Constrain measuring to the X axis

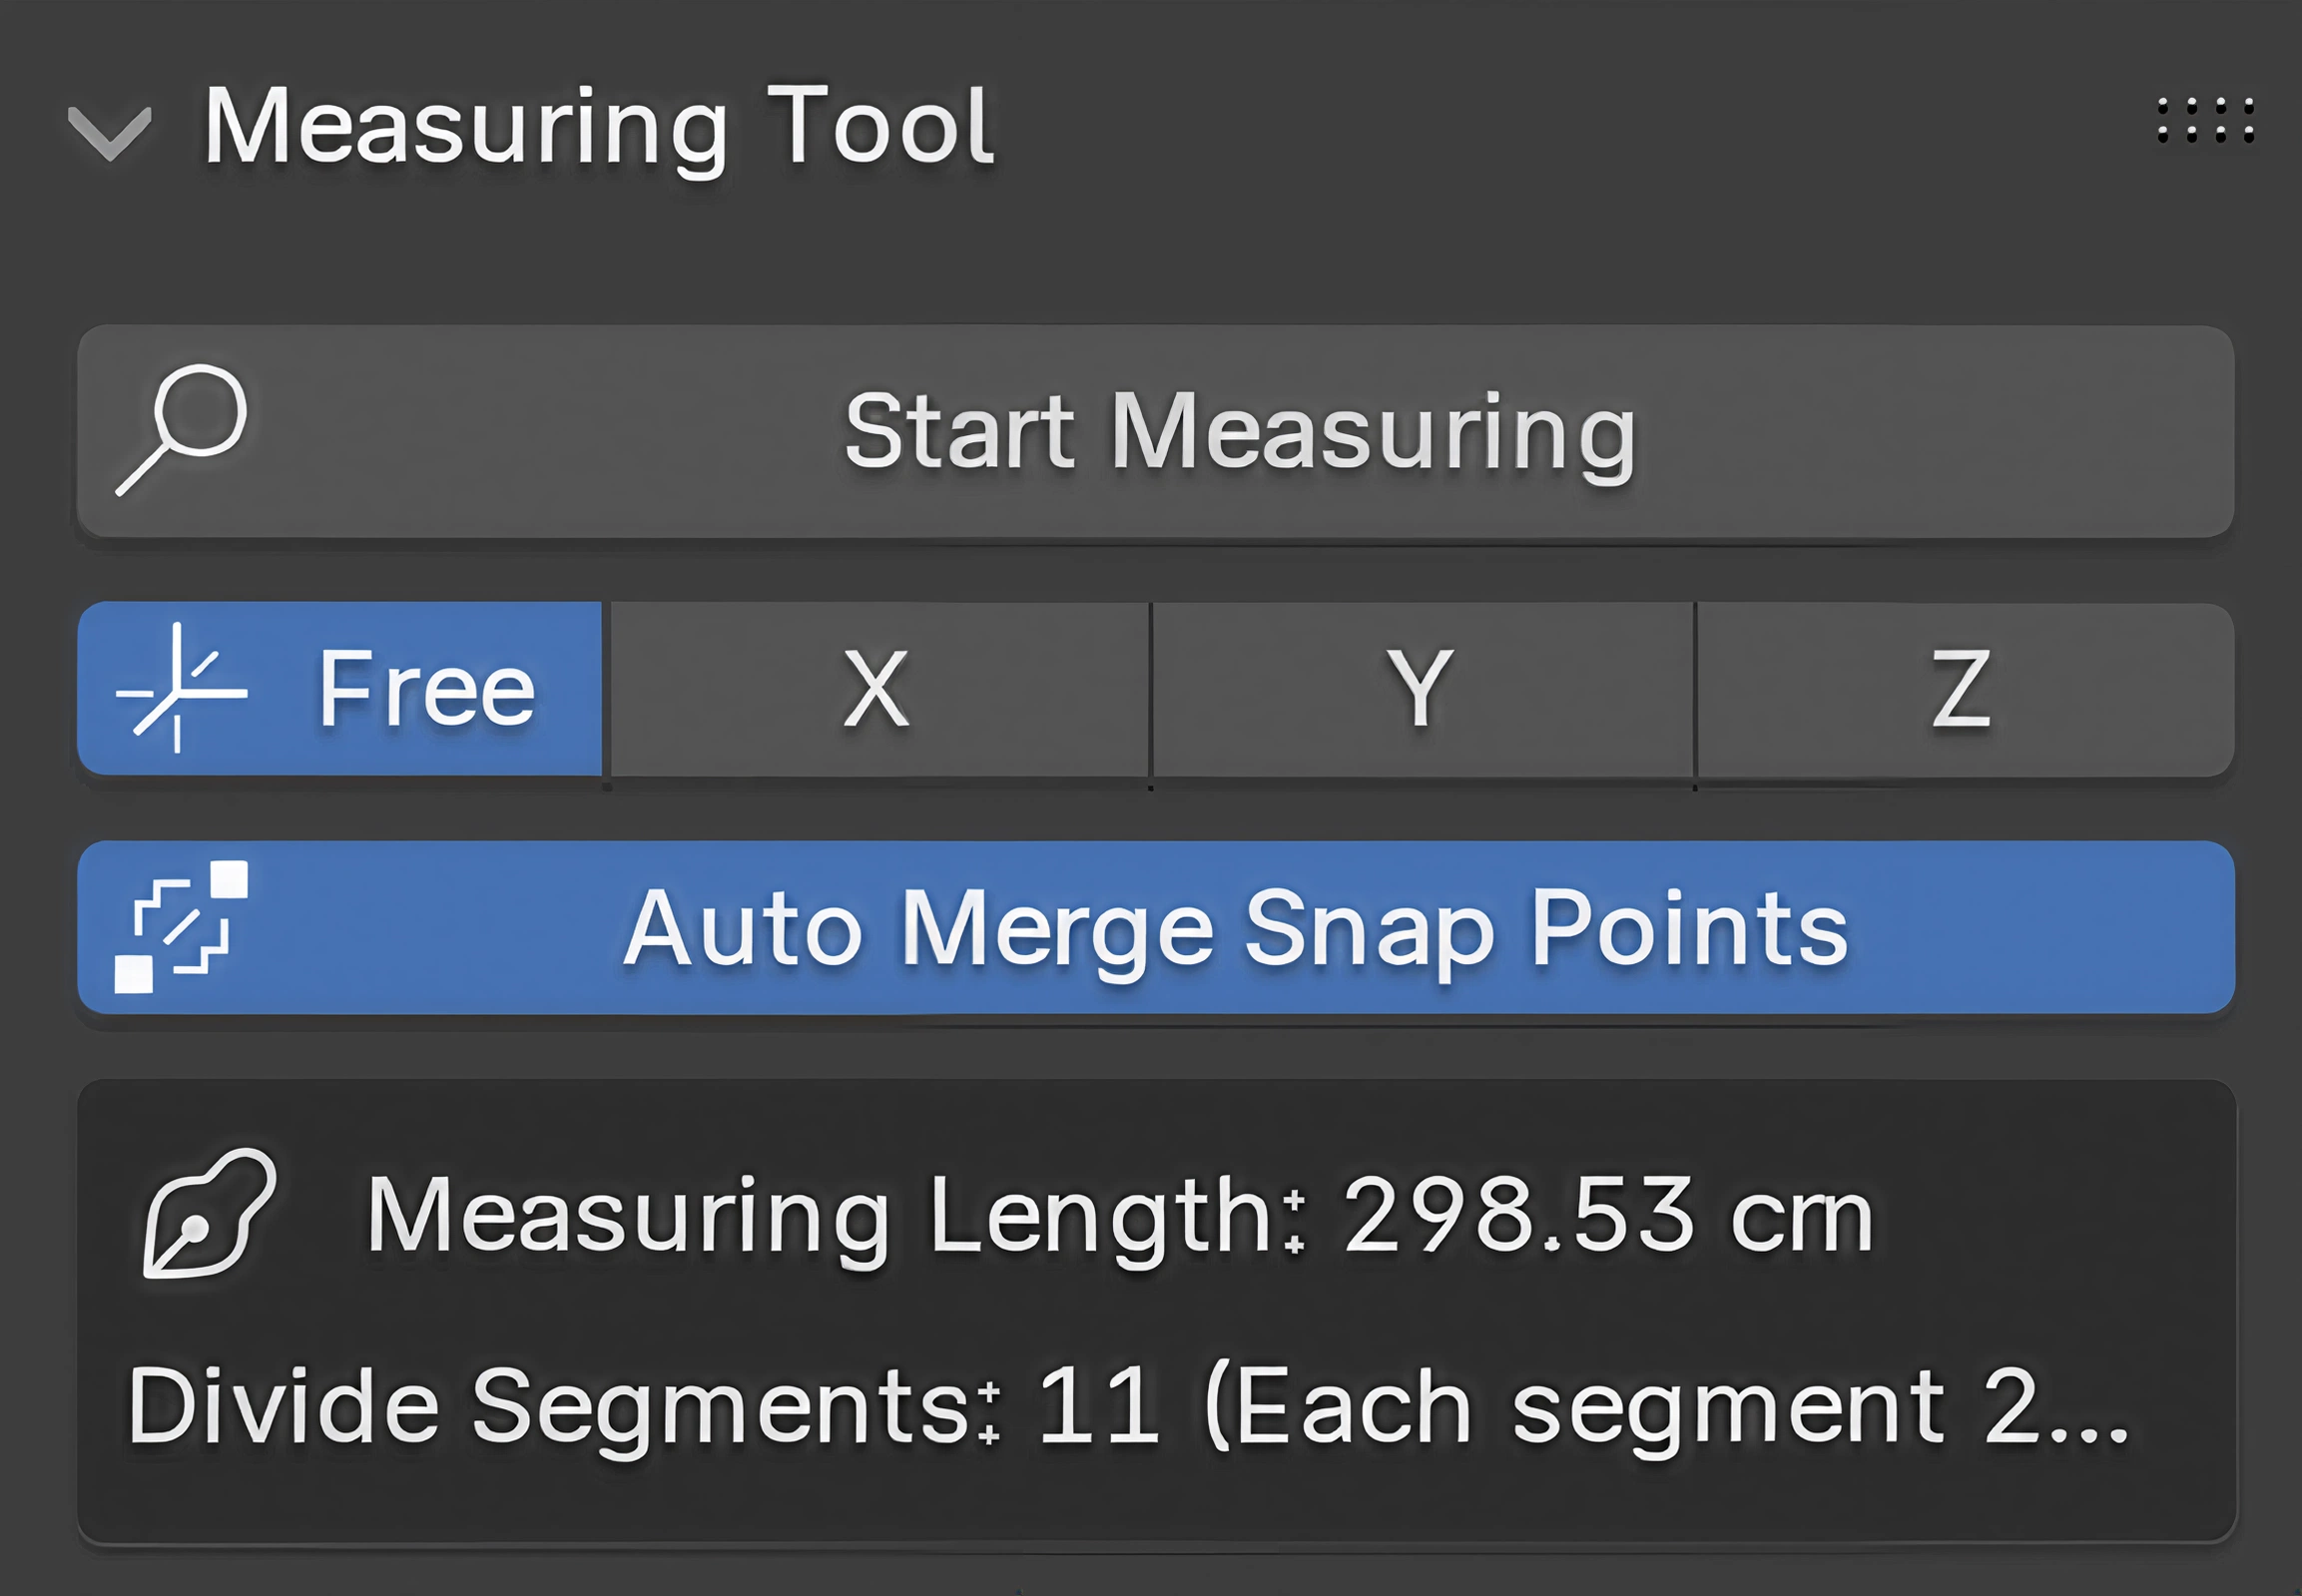pos(878,689)
